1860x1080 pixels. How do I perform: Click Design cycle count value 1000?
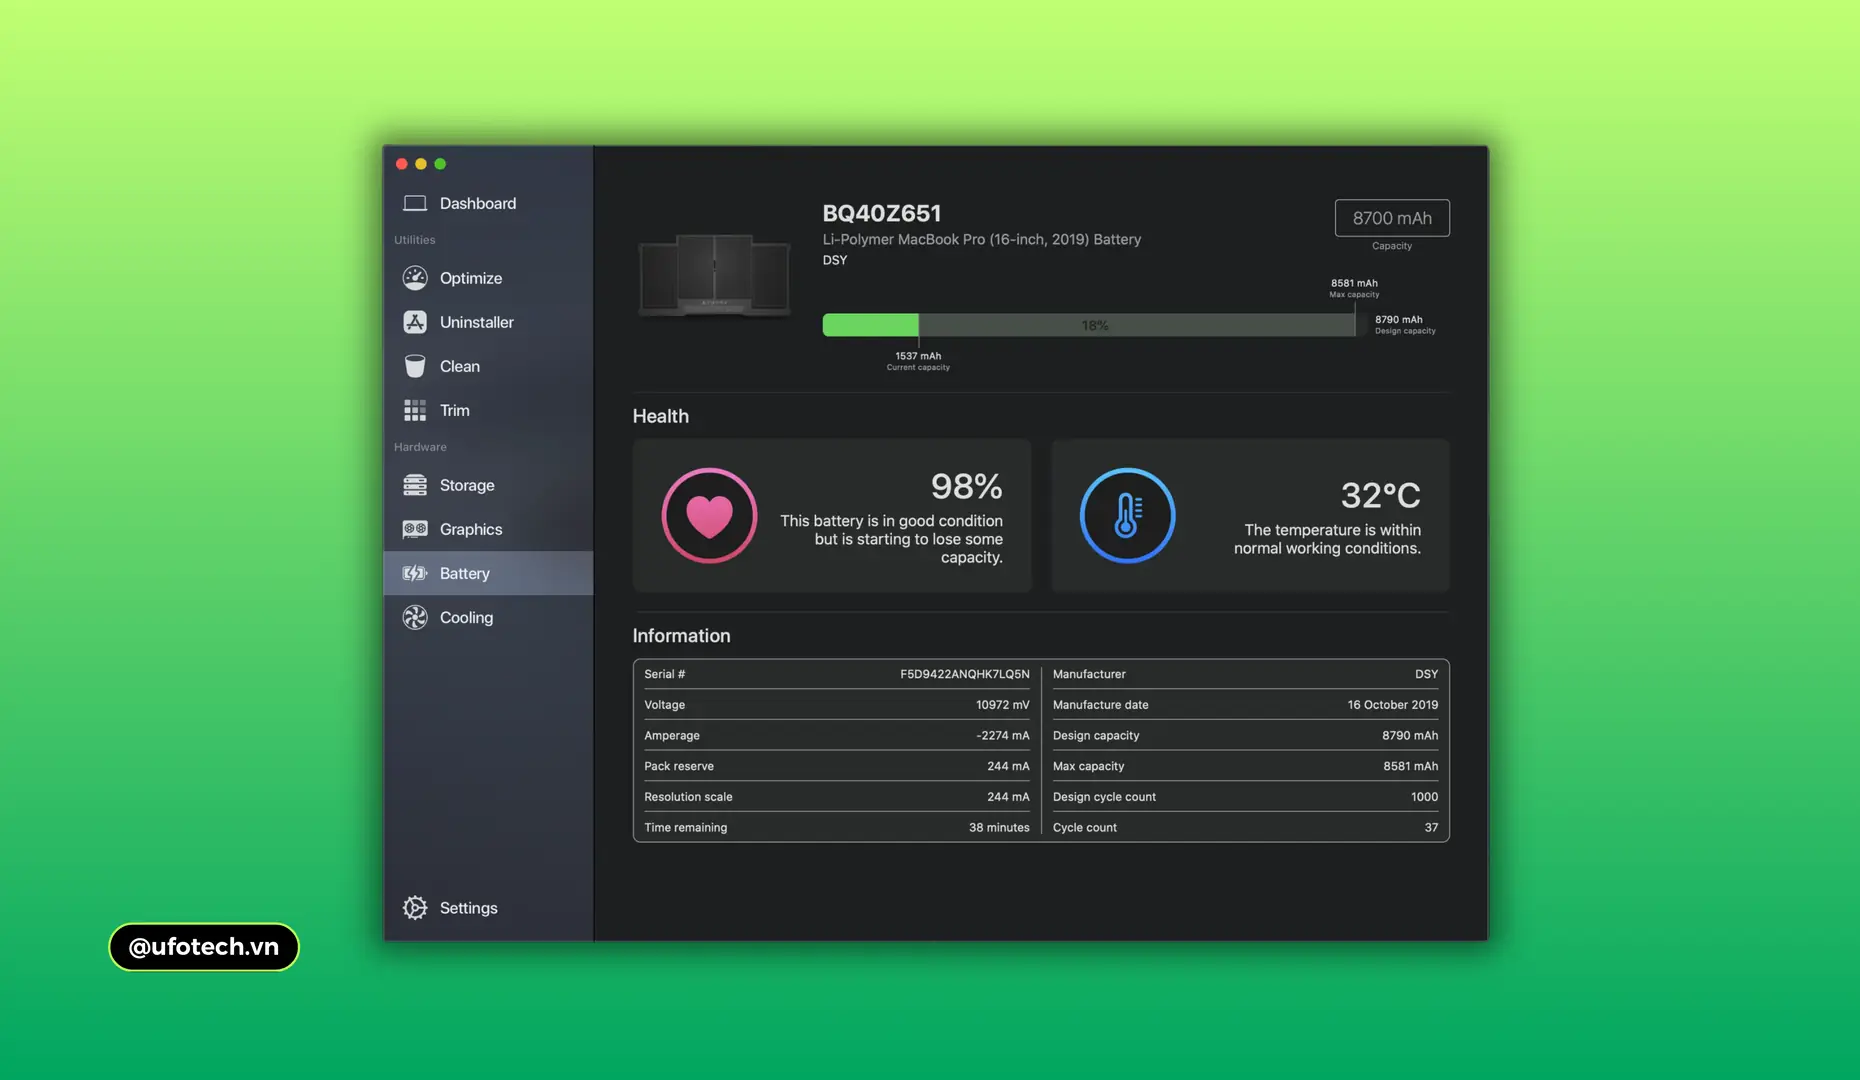pos(1424,797)
